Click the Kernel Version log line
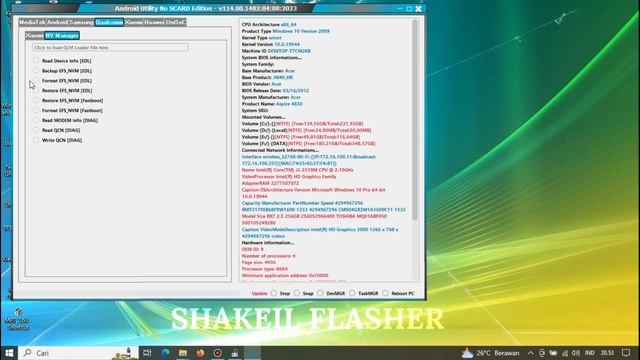Screen dimensions: 640x360 [x=271, y=44]
